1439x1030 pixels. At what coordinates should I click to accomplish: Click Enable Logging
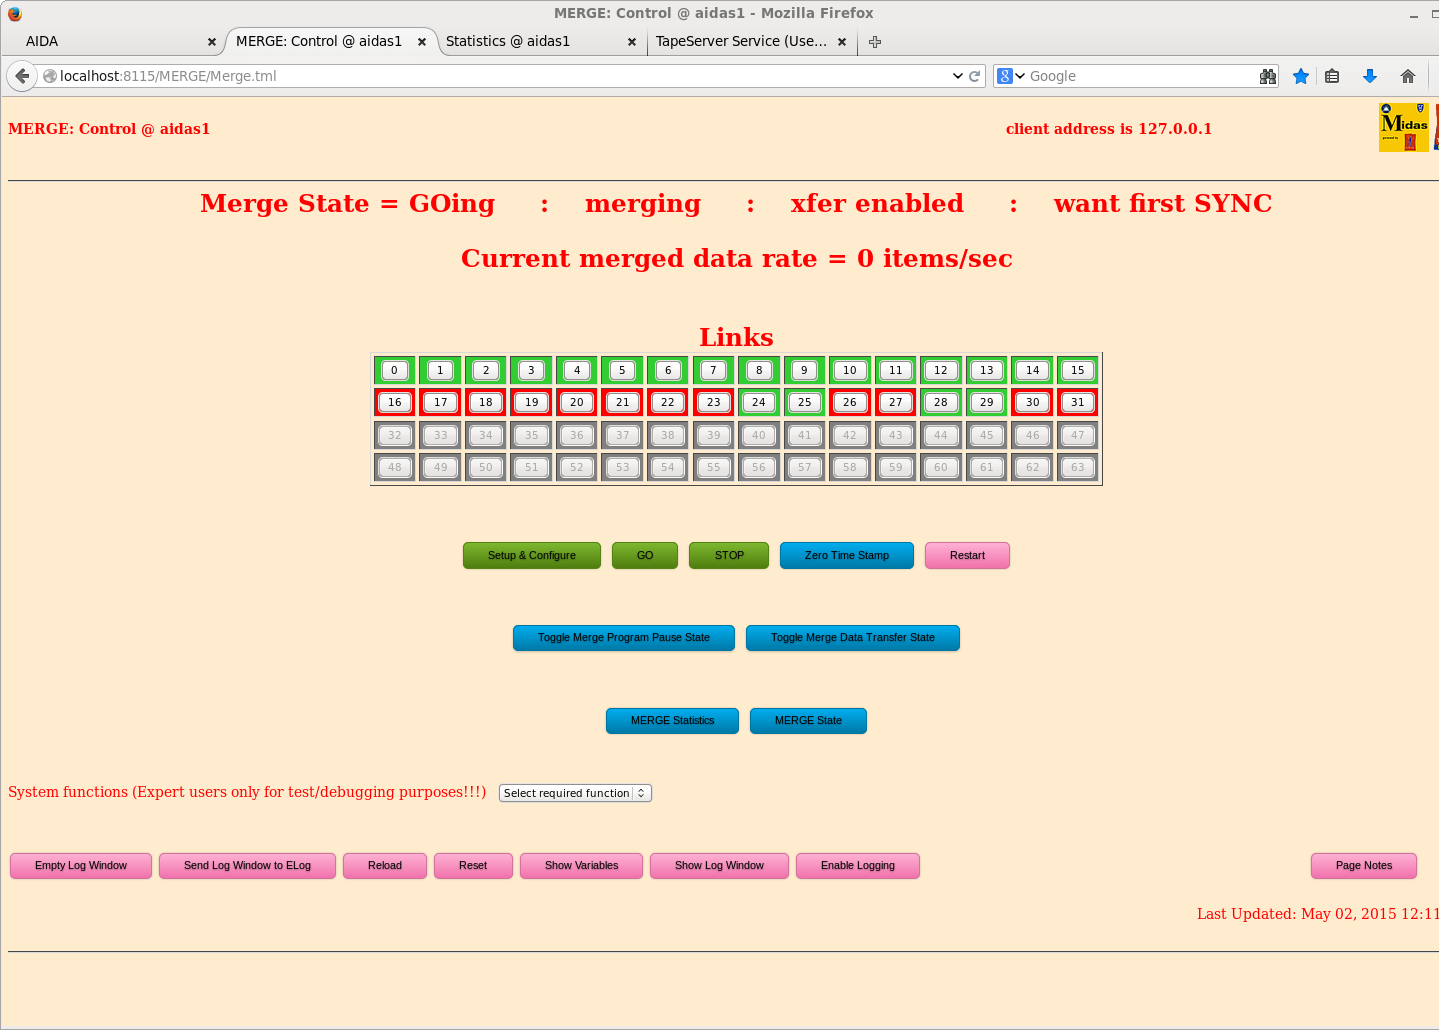(x=858, y=866)
